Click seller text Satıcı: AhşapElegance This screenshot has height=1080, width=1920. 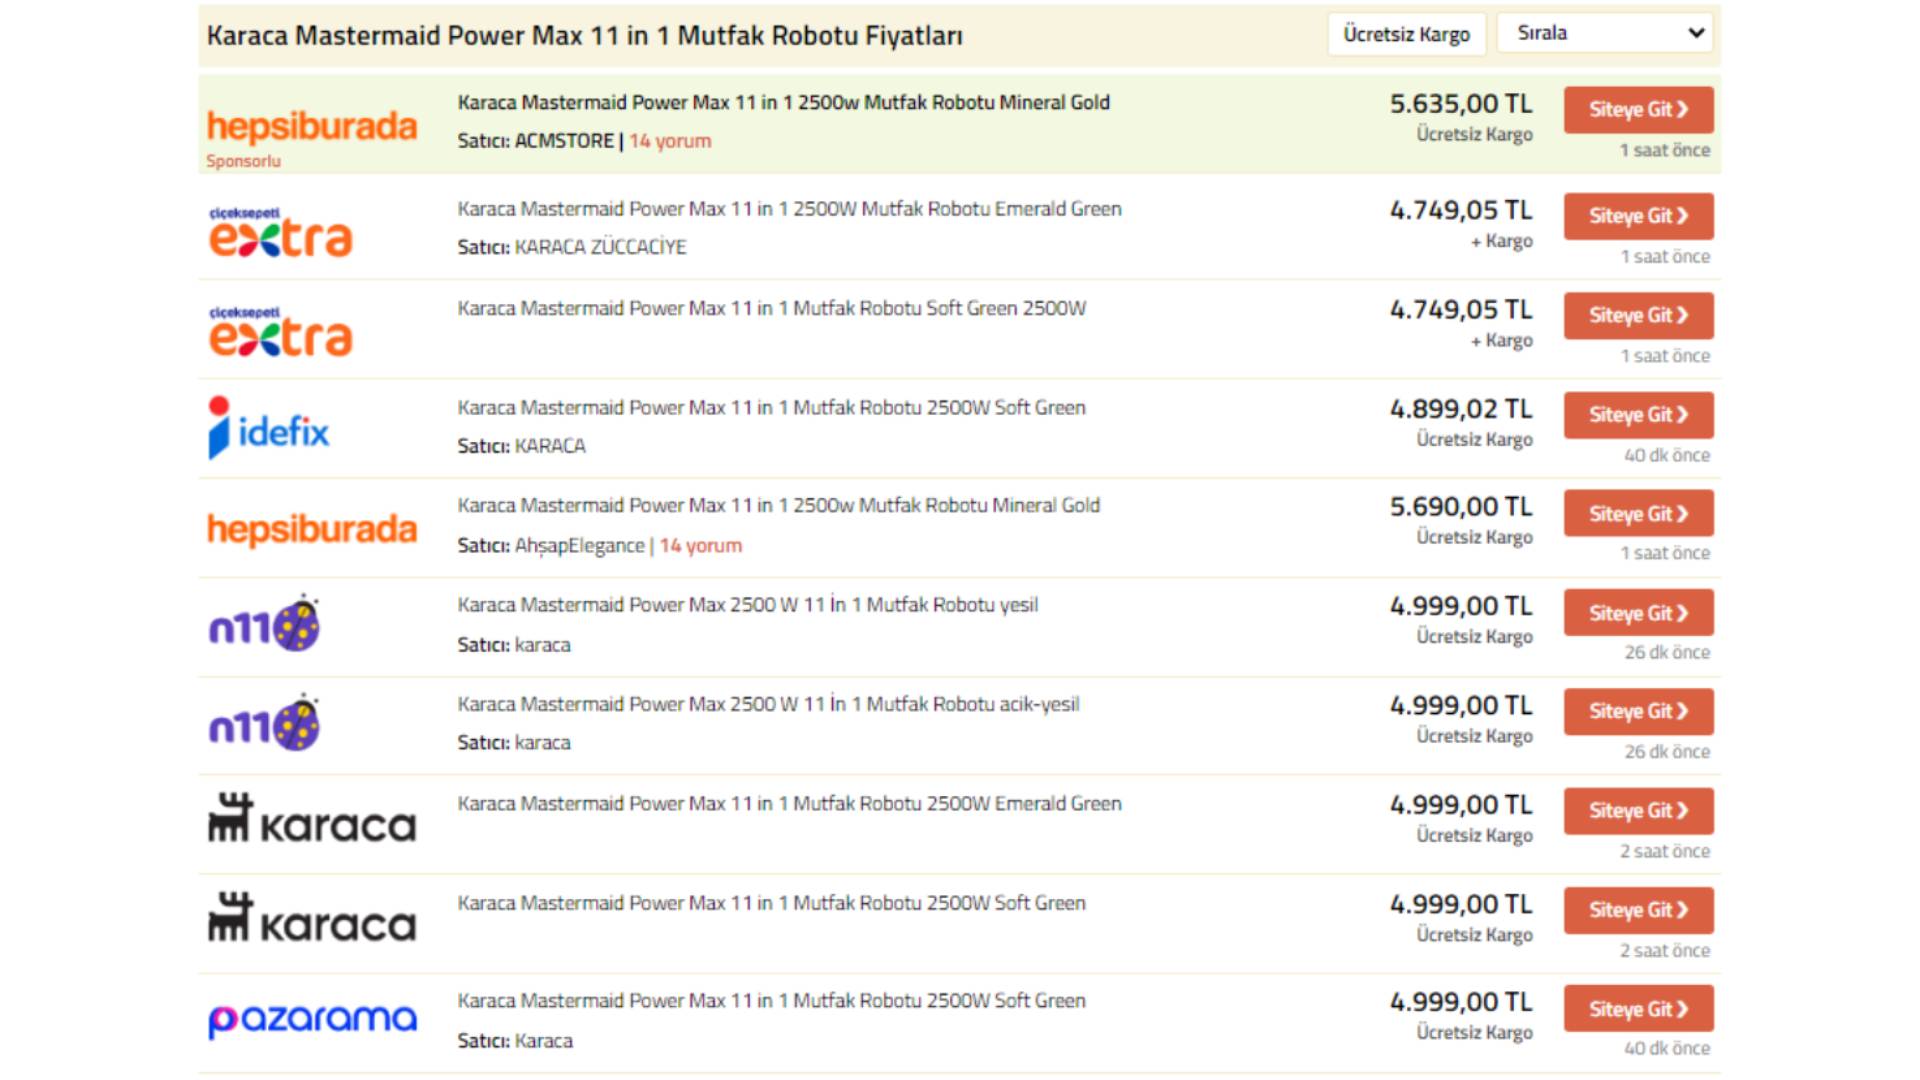pyautogui.click(x=551, y=546)
